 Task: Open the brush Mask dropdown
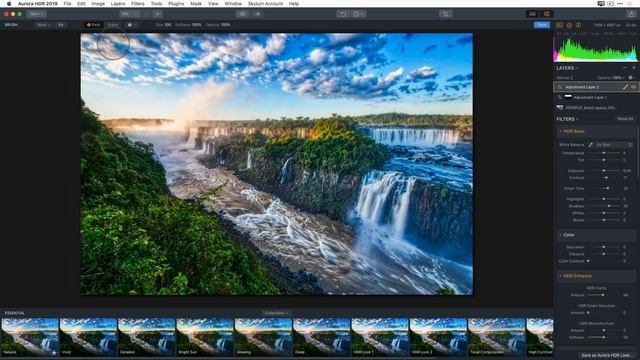coord(43,25)
